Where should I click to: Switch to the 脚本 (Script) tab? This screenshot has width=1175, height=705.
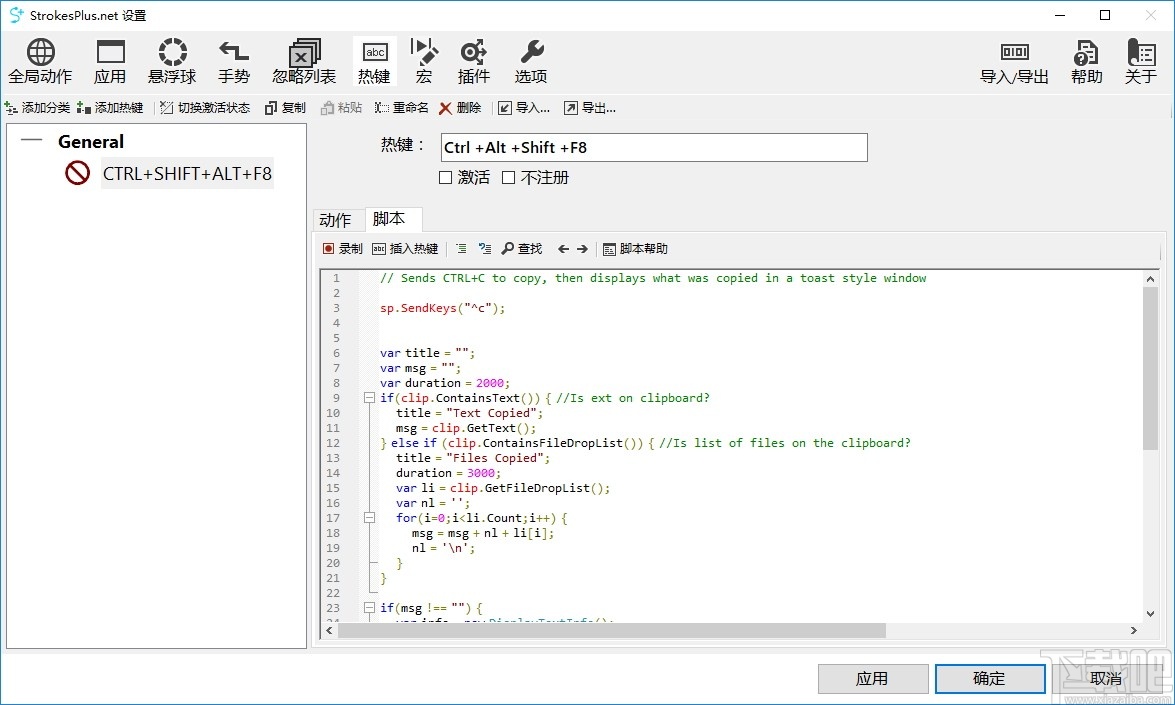[x=392, y=219]
